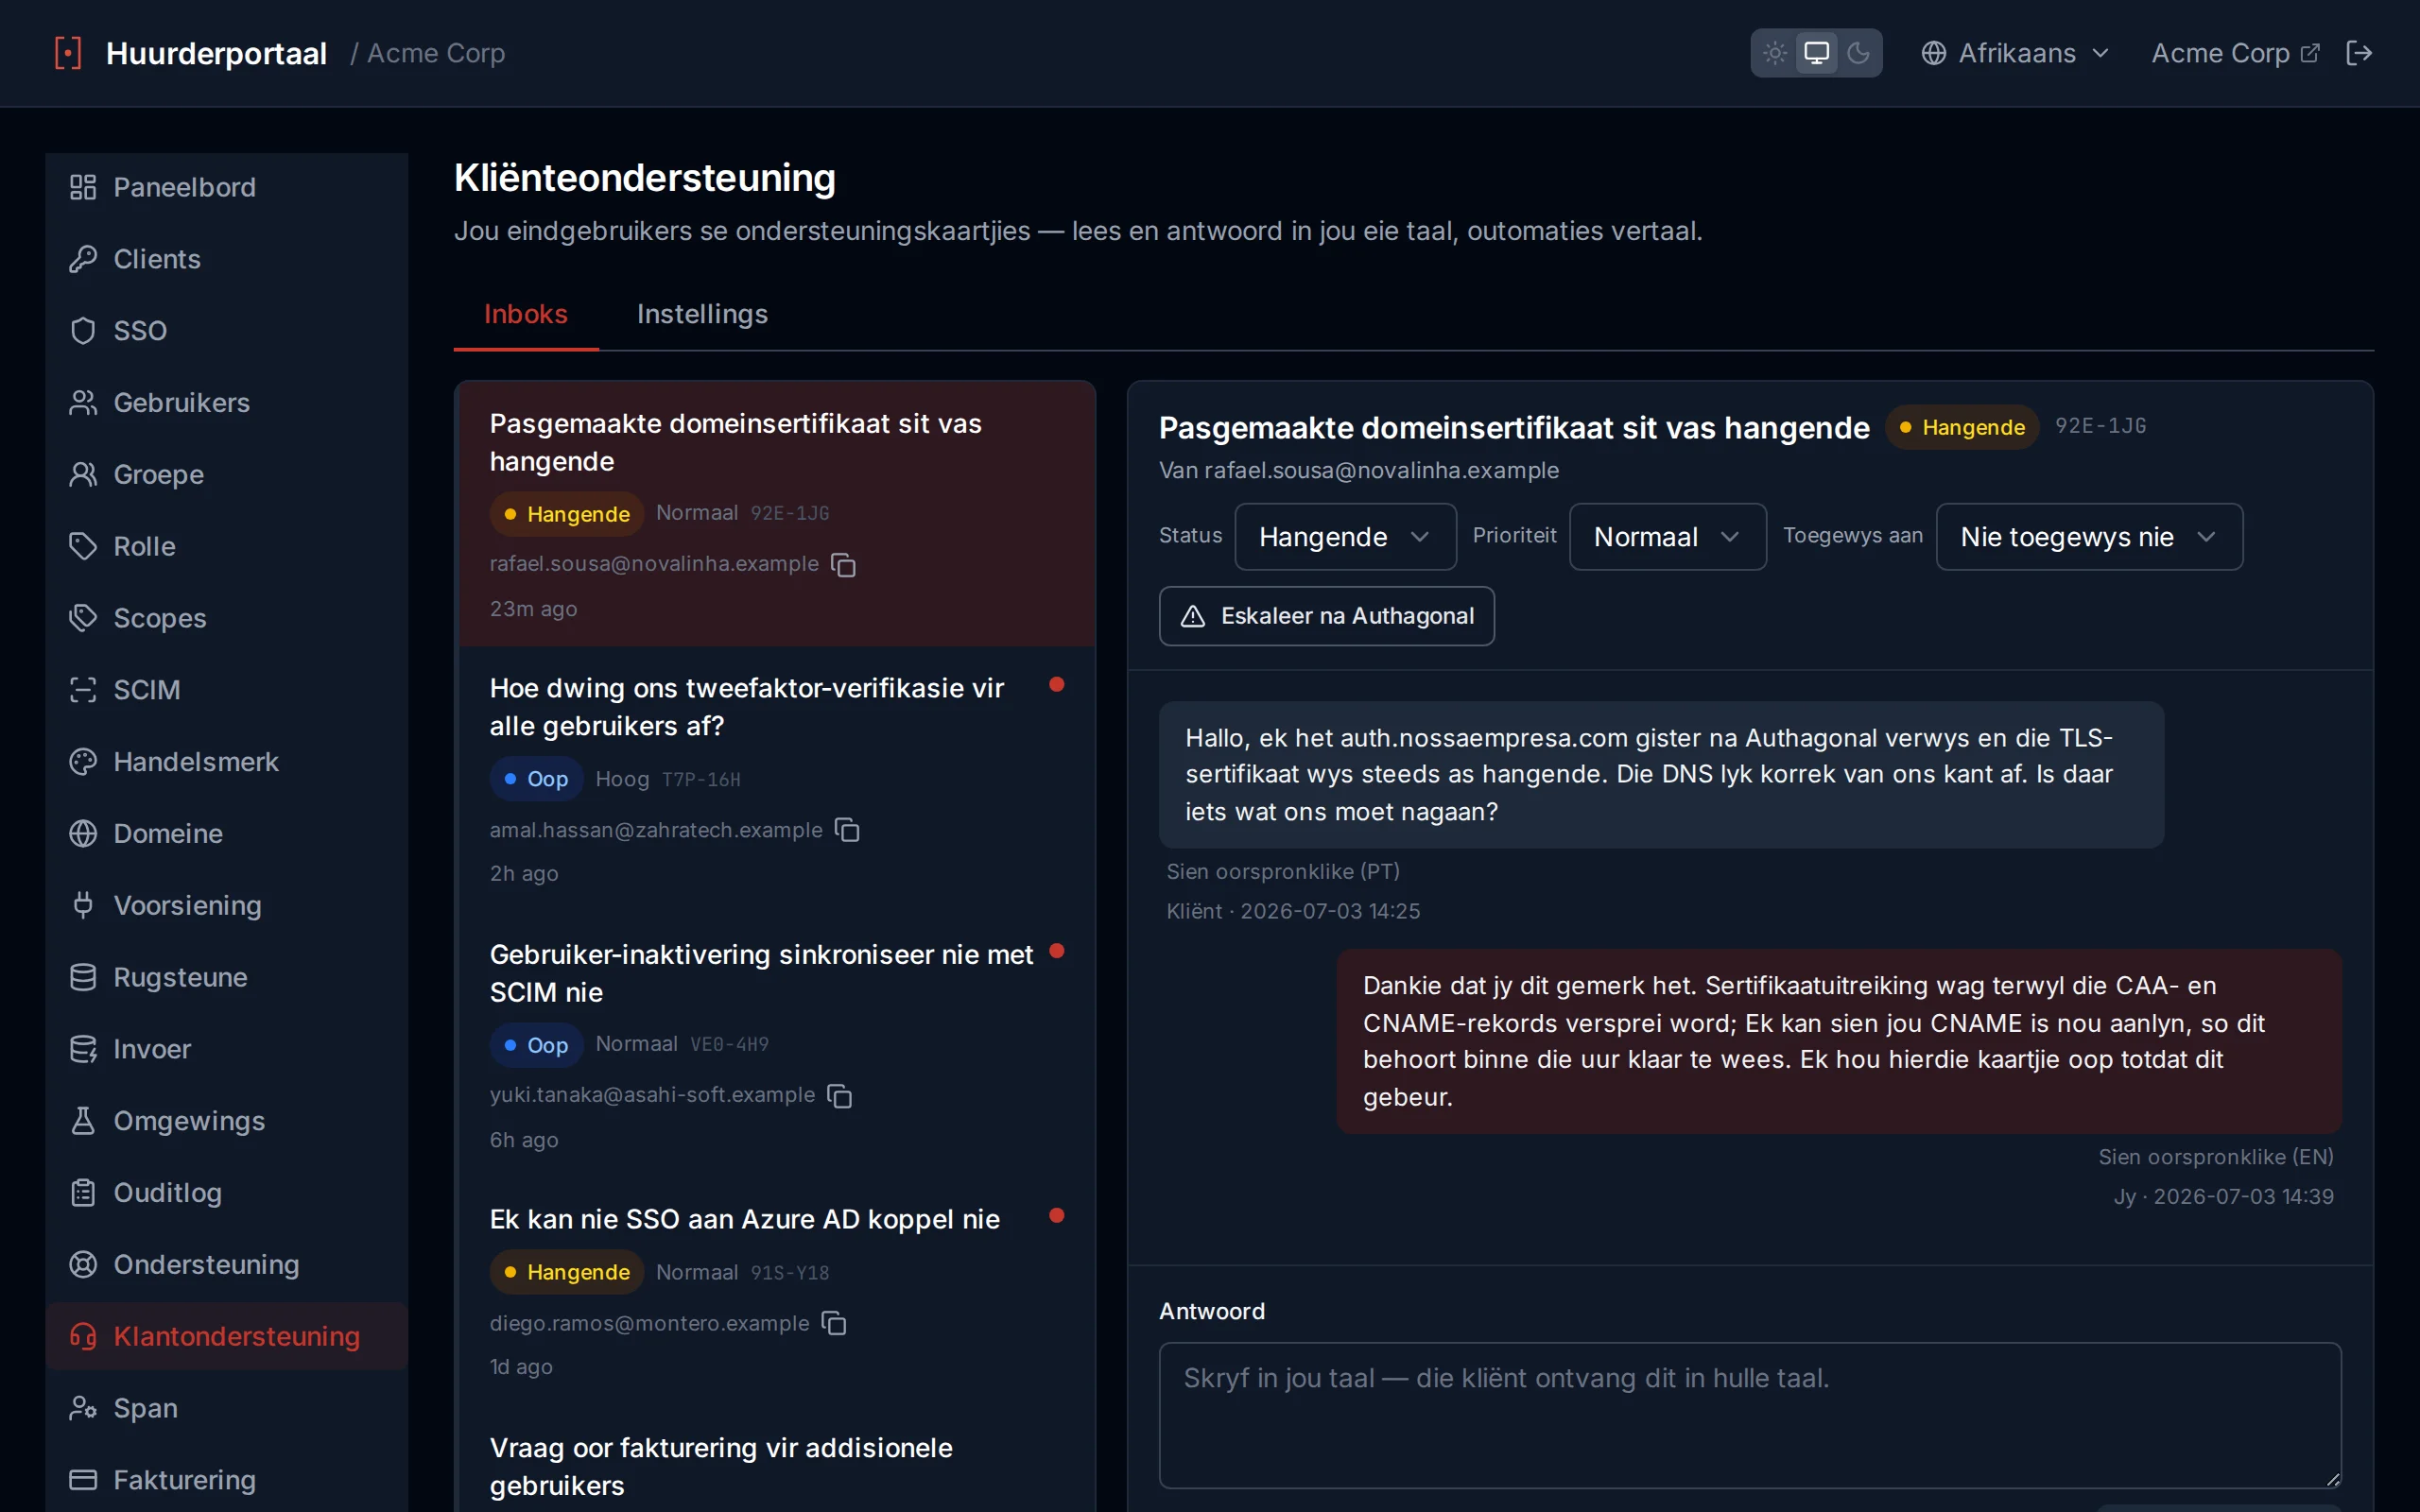Select the system theme monitor icon
The image size is (2420, 1512).
(x=1817, y=53)
